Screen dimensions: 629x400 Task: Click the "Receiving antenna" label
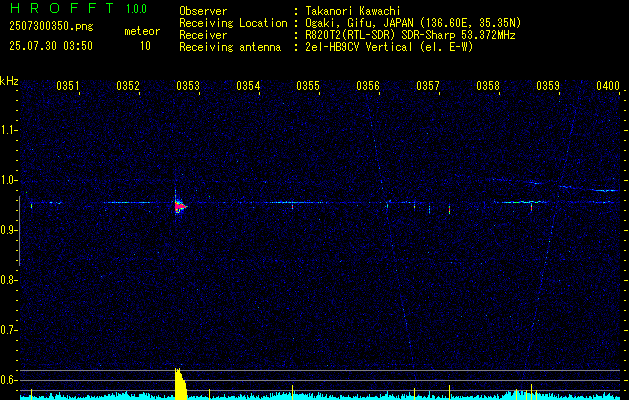tap(230, 47)
